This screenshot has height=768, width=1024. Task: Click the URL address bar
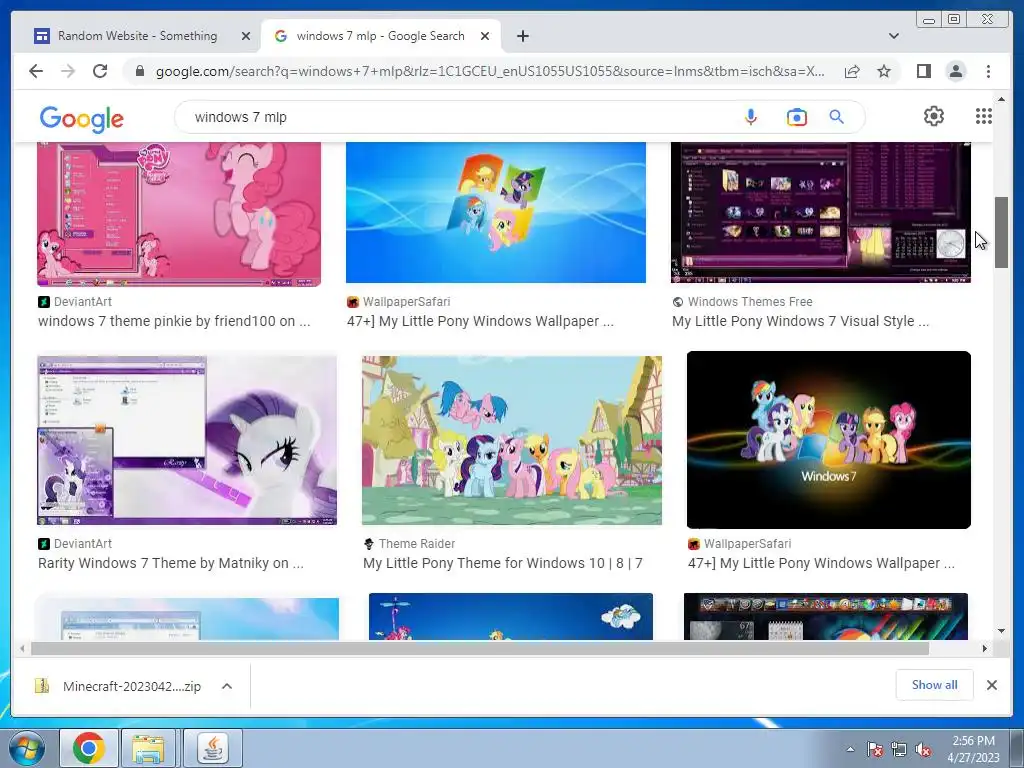tap(490, 71)
